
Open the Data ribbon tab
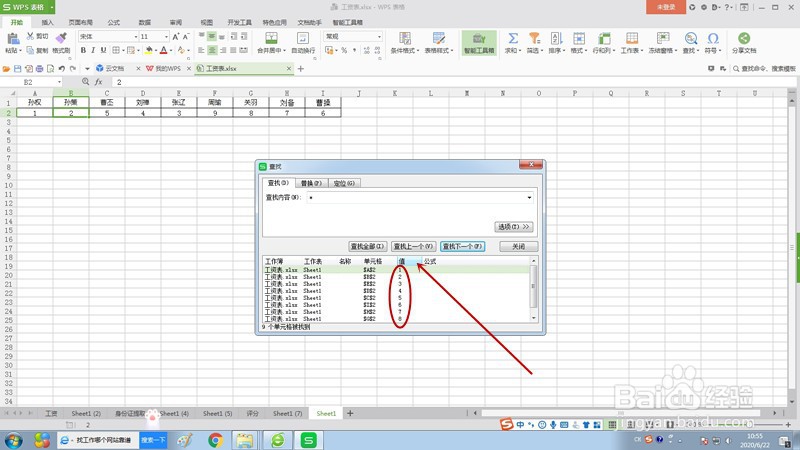click(145, 22)
